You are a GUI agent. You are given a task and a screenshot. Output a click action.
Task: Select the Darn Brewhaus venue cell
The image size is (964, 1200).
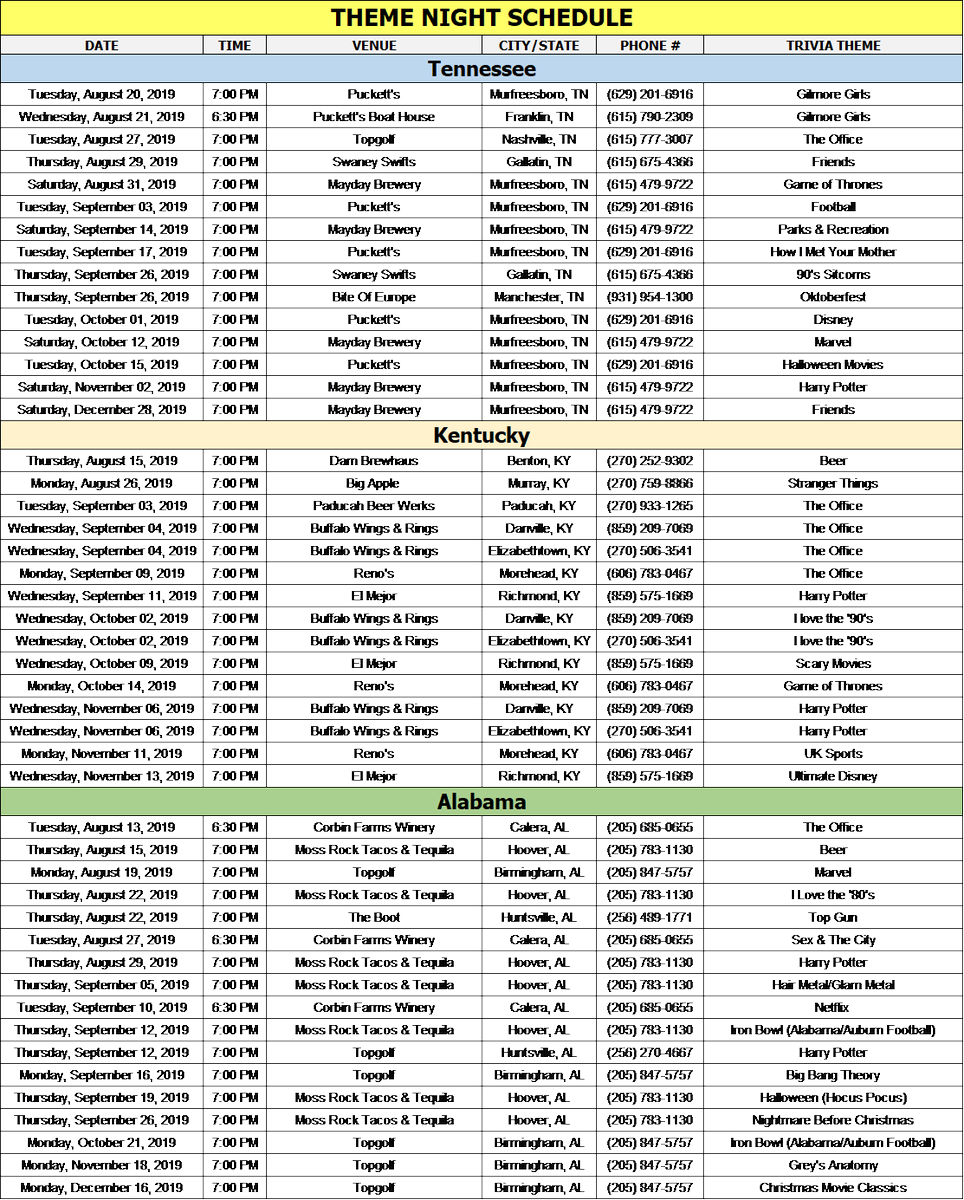[x=375, y=461]
